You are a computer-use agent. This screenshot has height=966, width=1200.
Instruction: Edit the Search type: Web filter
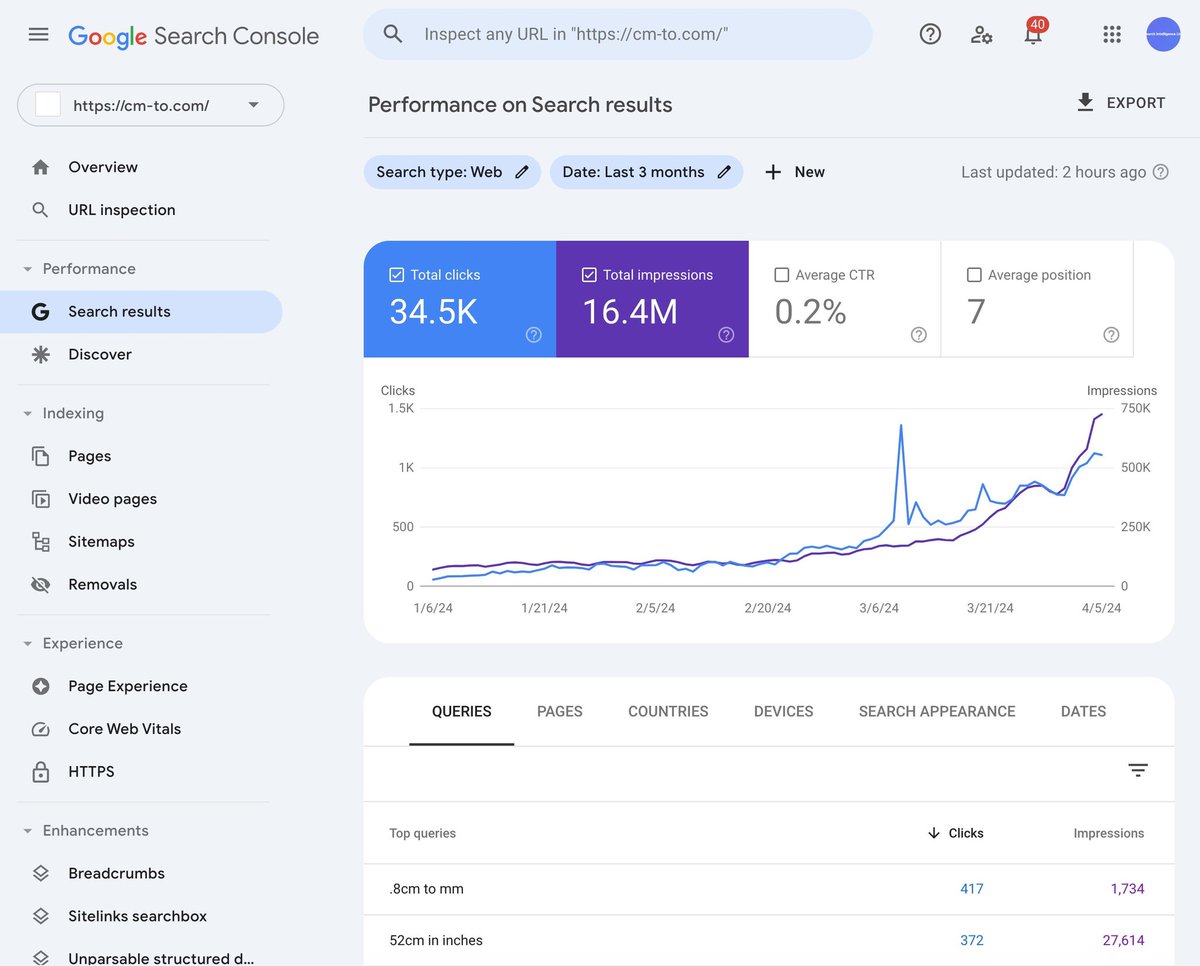point(452,172)
